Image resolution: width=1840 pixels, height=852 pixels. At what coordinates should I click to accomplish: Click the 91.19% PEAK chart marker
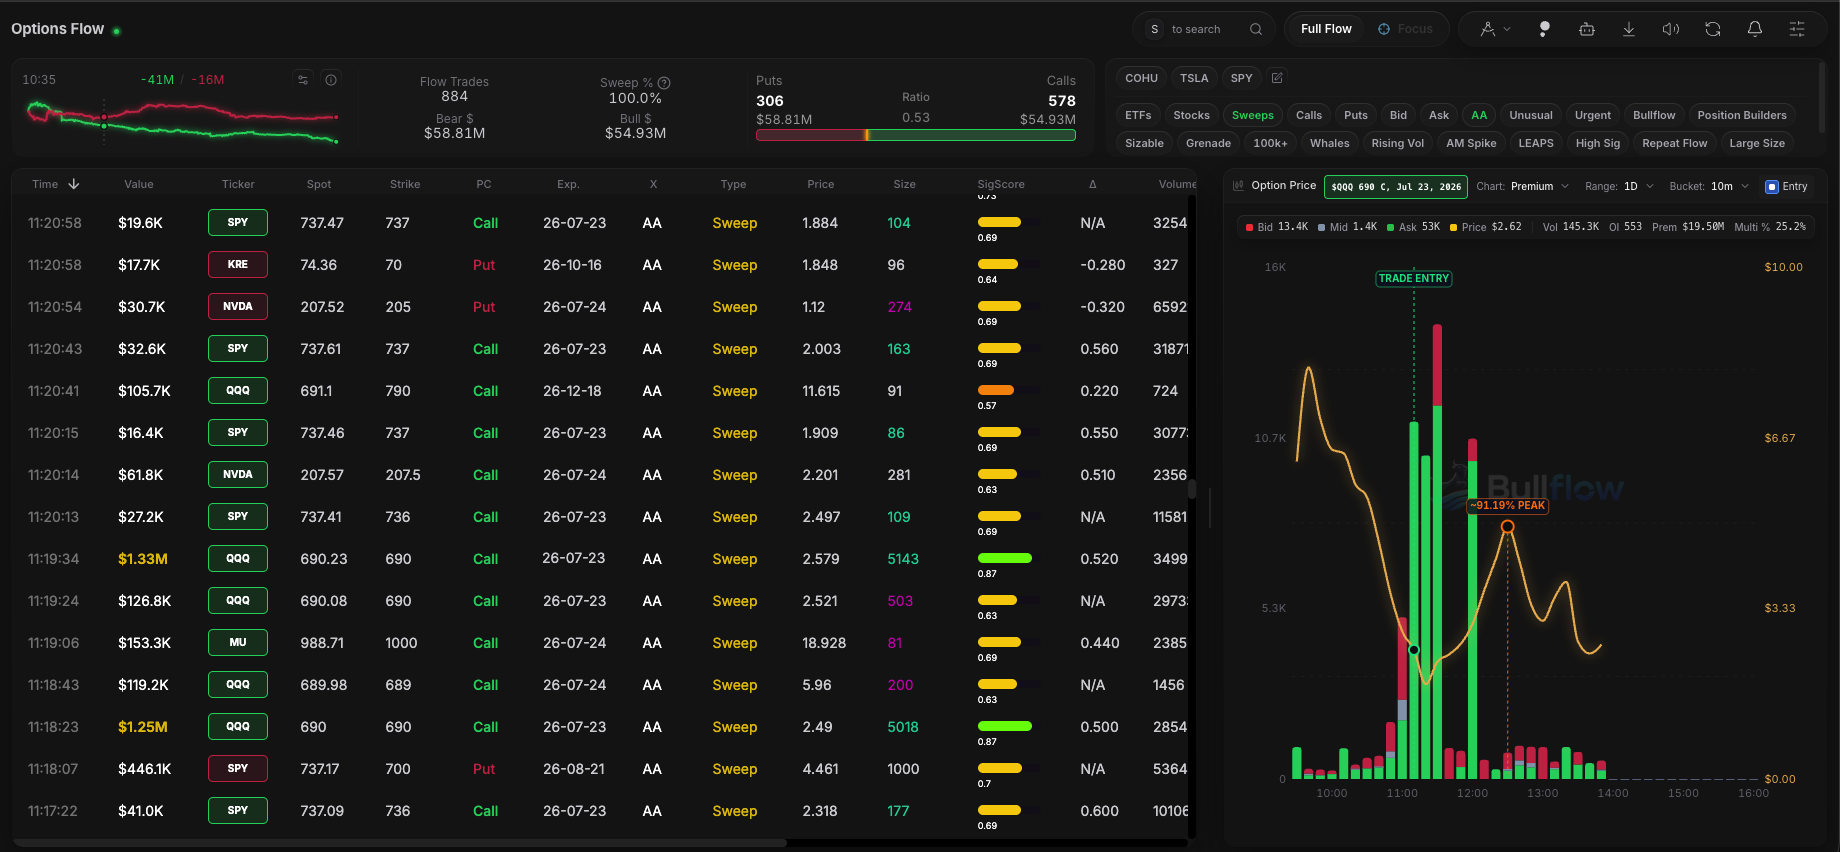[x=1508, y=506]
